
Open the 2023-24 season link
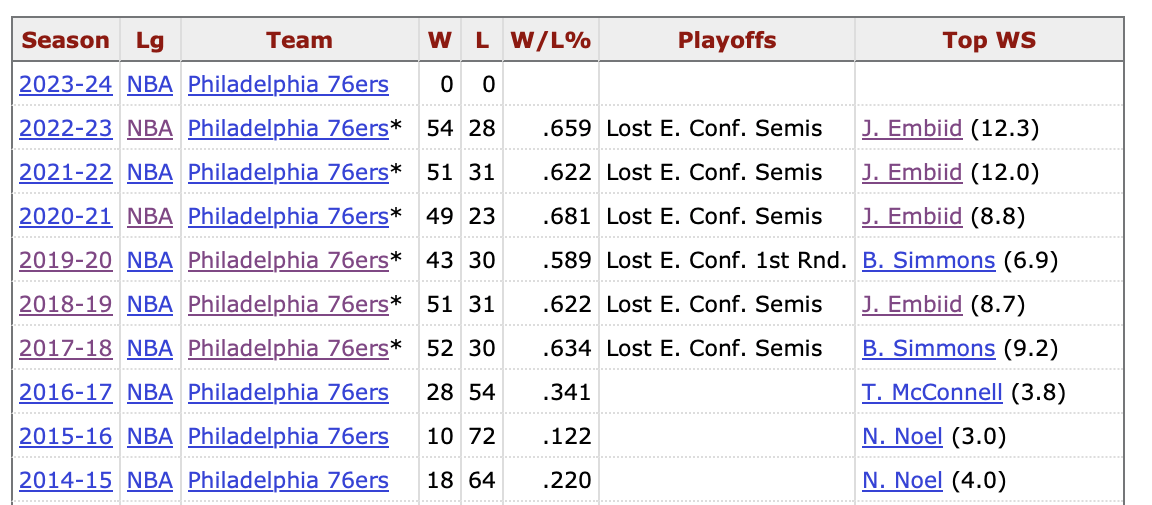point(65,85)
